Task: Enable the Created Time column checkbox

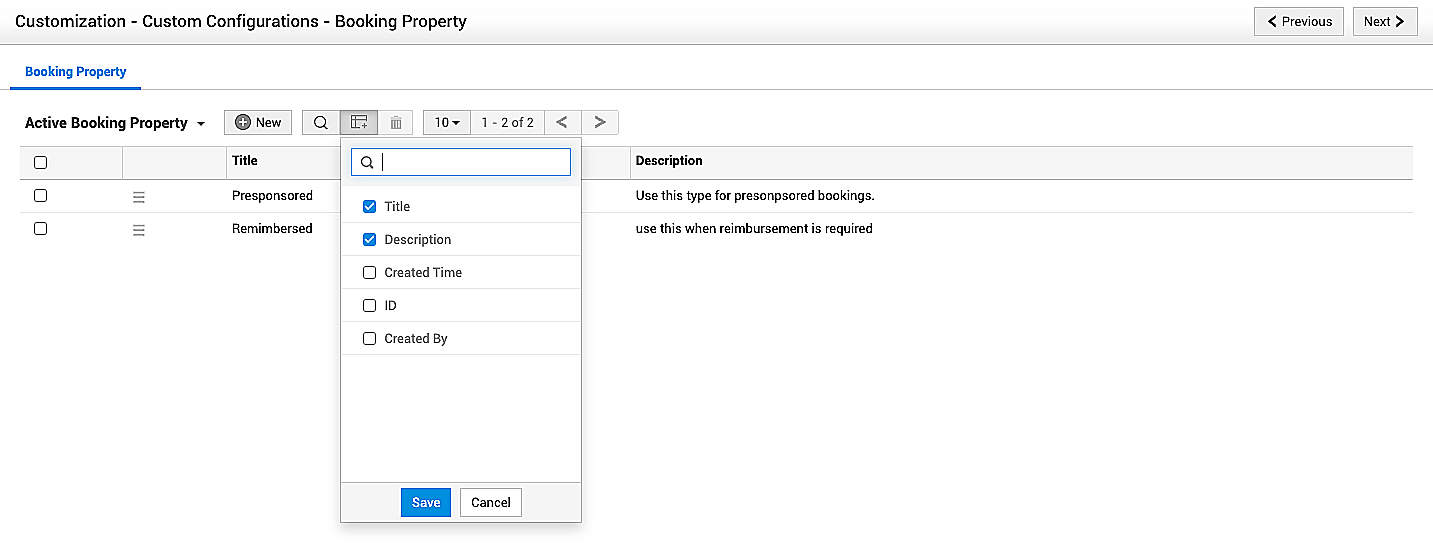Action: click(369, 272)
